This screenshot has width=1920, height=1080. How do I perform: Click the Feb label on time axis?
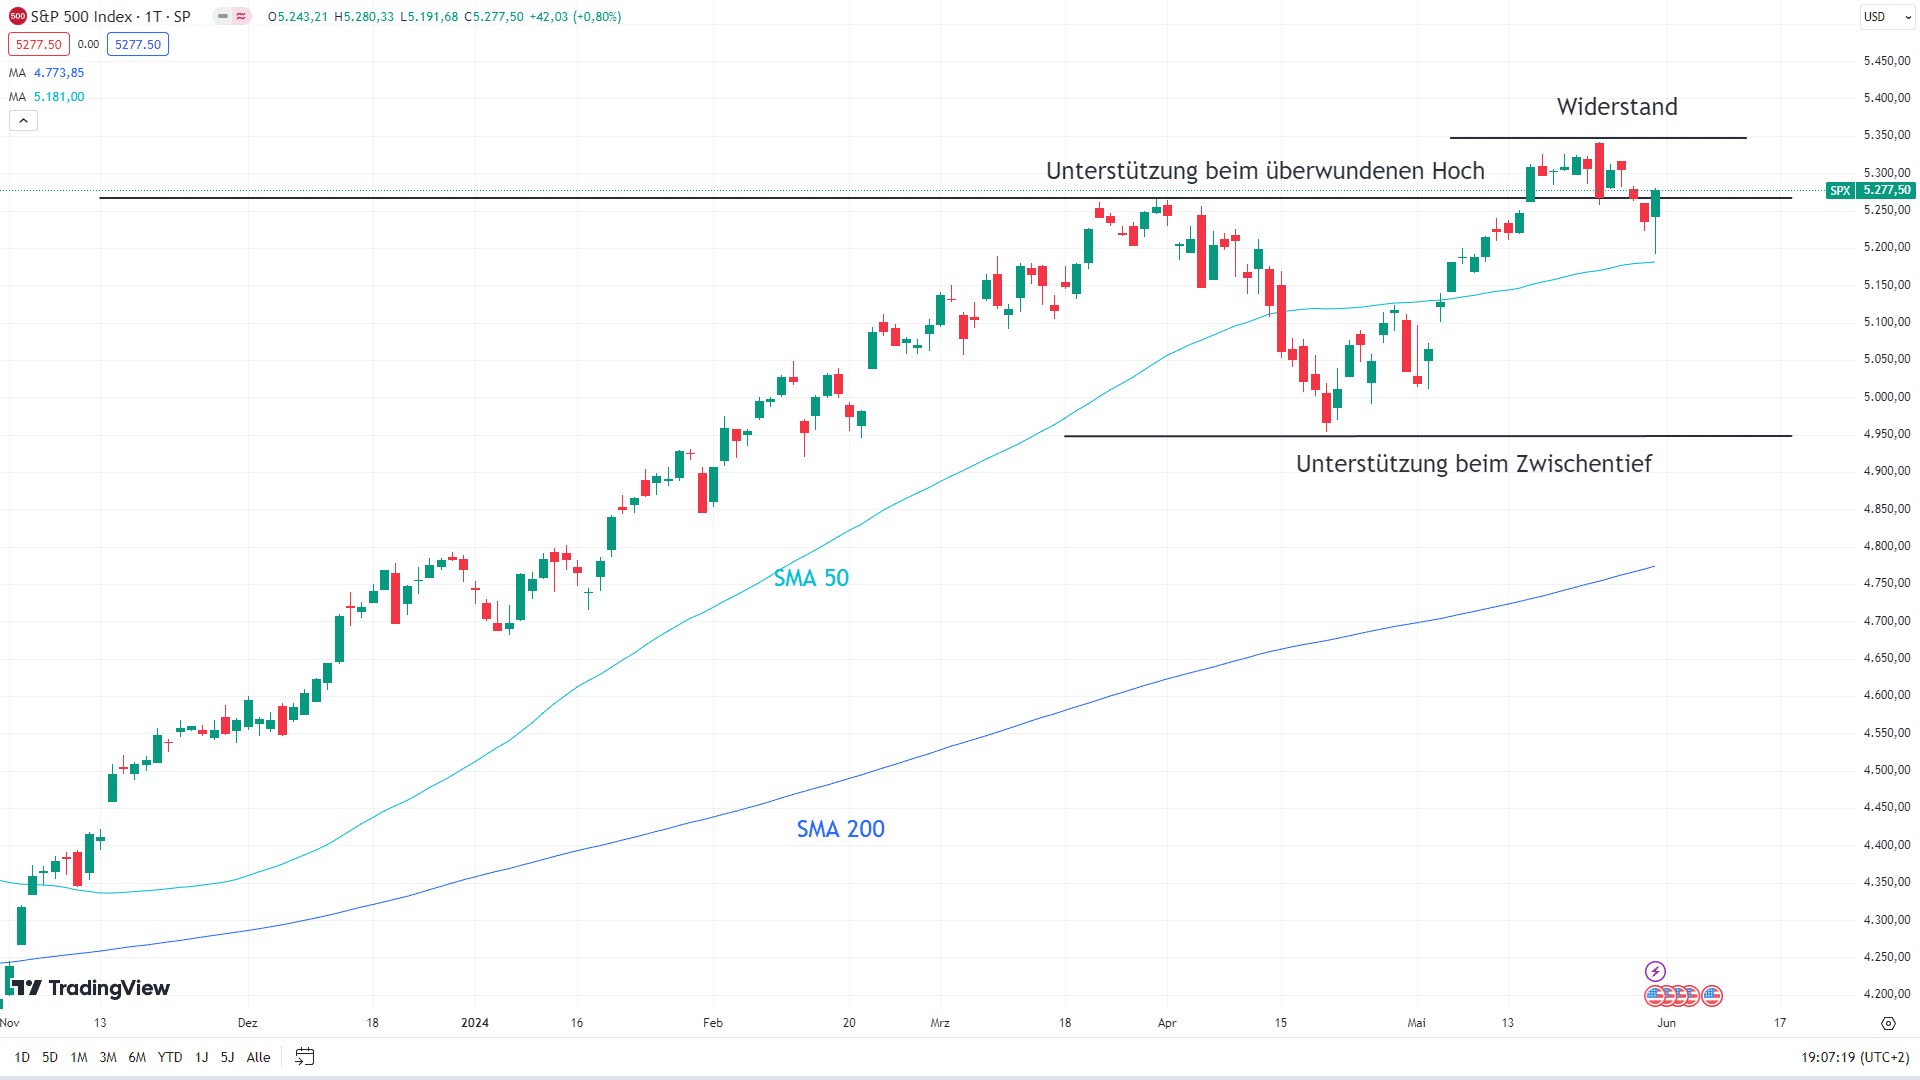pos(713,1023)
